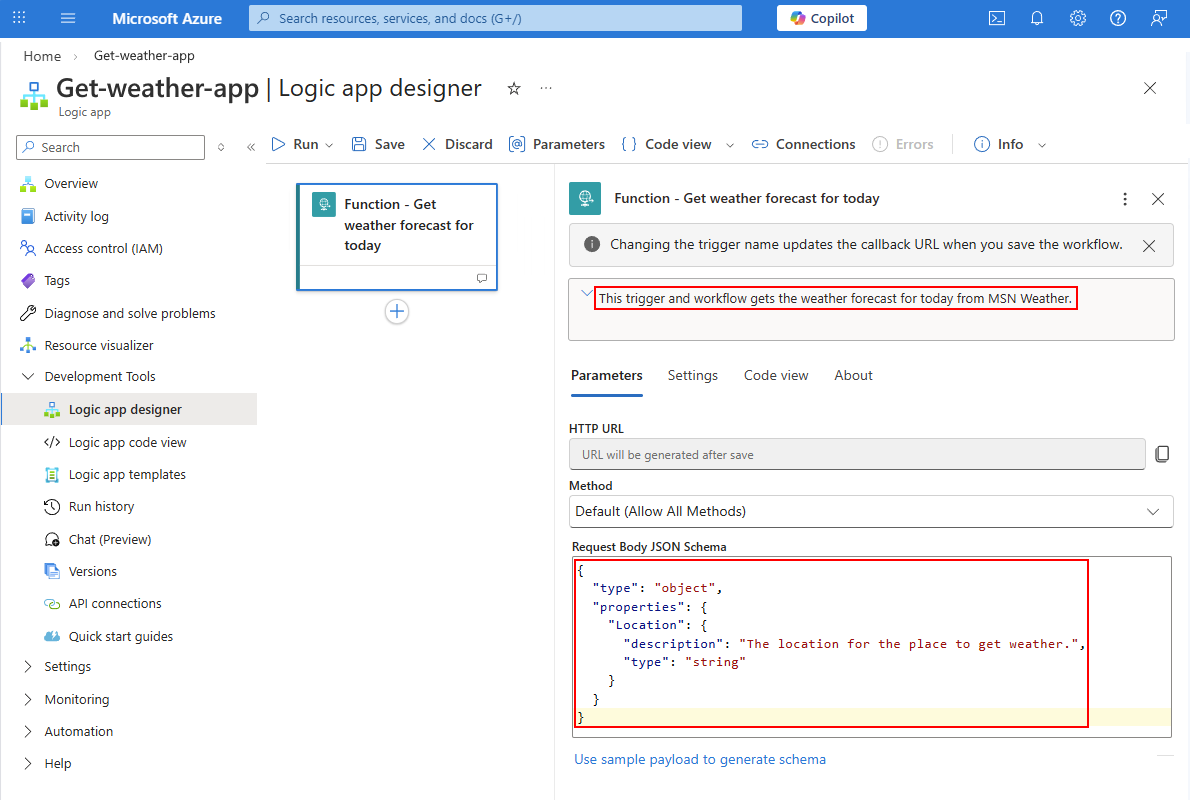Open Run history

[101, 506]
